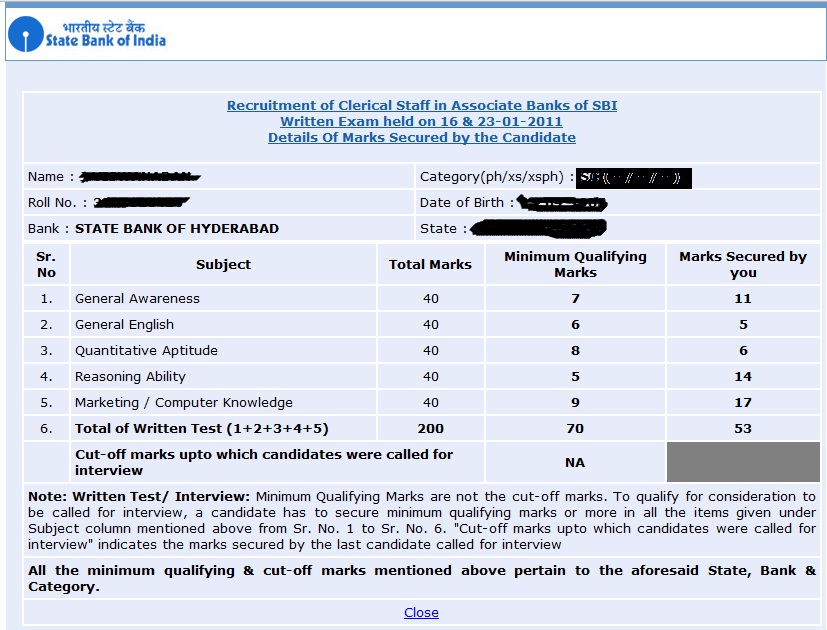Image resolution: width=827 pixels, height=630 pixels.
Task: Click minimum qualifying marks 8 for Quantitative Aptitude
Action: pos(575,350)
